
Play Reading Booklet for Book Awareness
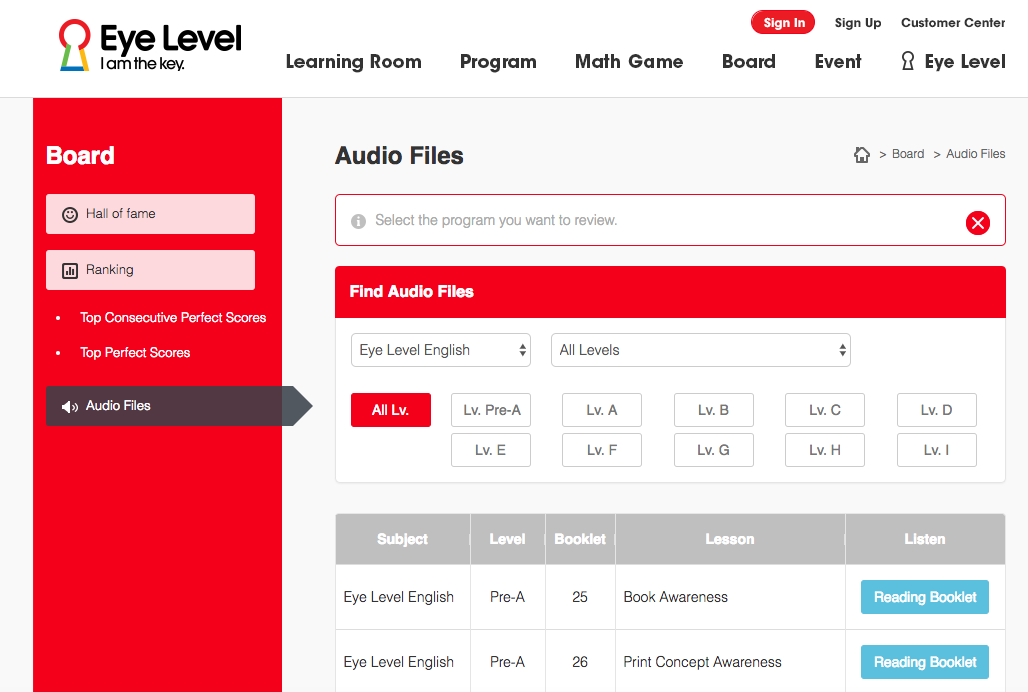(x=924, y=597)
